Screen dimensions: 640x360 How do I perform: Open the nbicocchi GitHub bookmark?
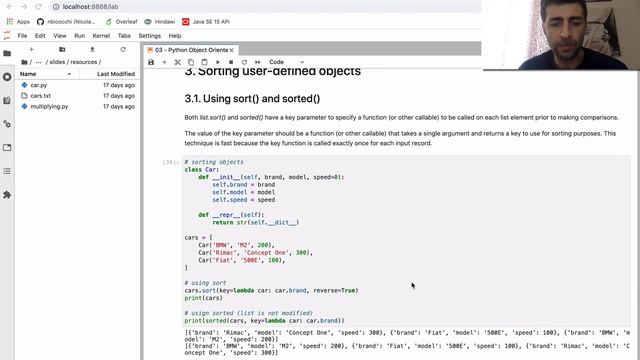(x=66, y=22)
